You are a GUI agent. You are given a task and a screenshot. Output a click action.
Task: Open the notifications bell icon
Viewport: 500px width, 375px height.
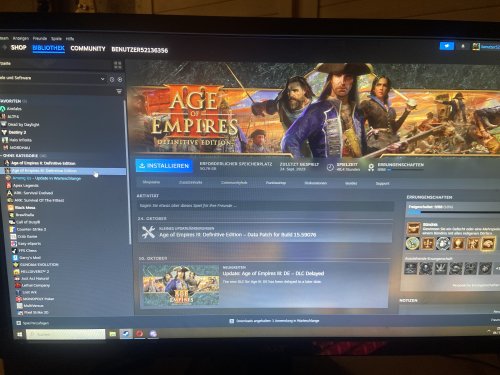[x=463, y=46]
